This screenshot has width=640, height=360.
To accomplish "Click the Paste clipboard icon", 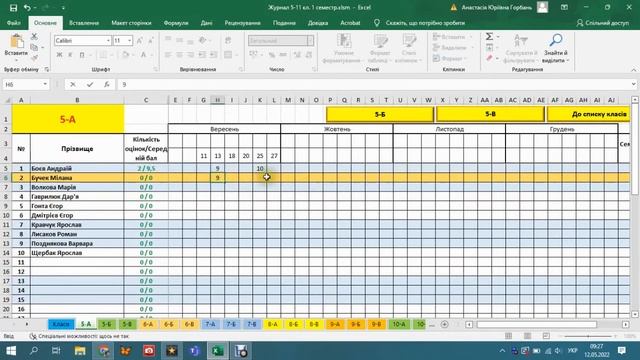I will click(x=16, y=42).
